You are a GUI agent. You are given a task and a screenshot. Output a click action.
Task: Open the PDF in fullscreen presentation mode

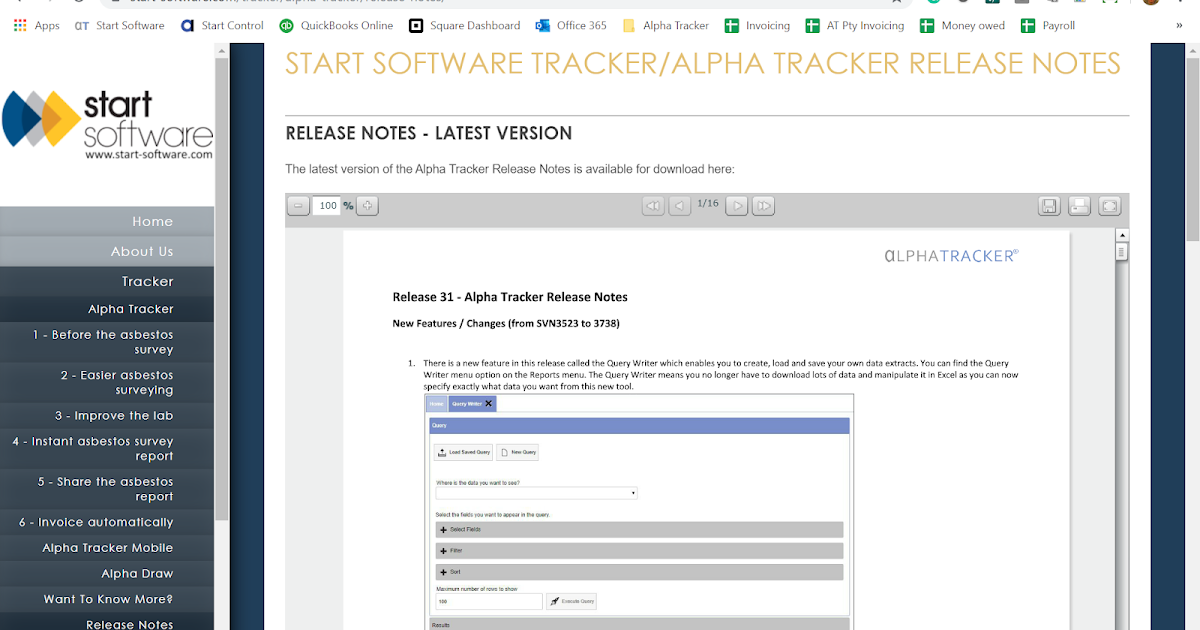1109,205
